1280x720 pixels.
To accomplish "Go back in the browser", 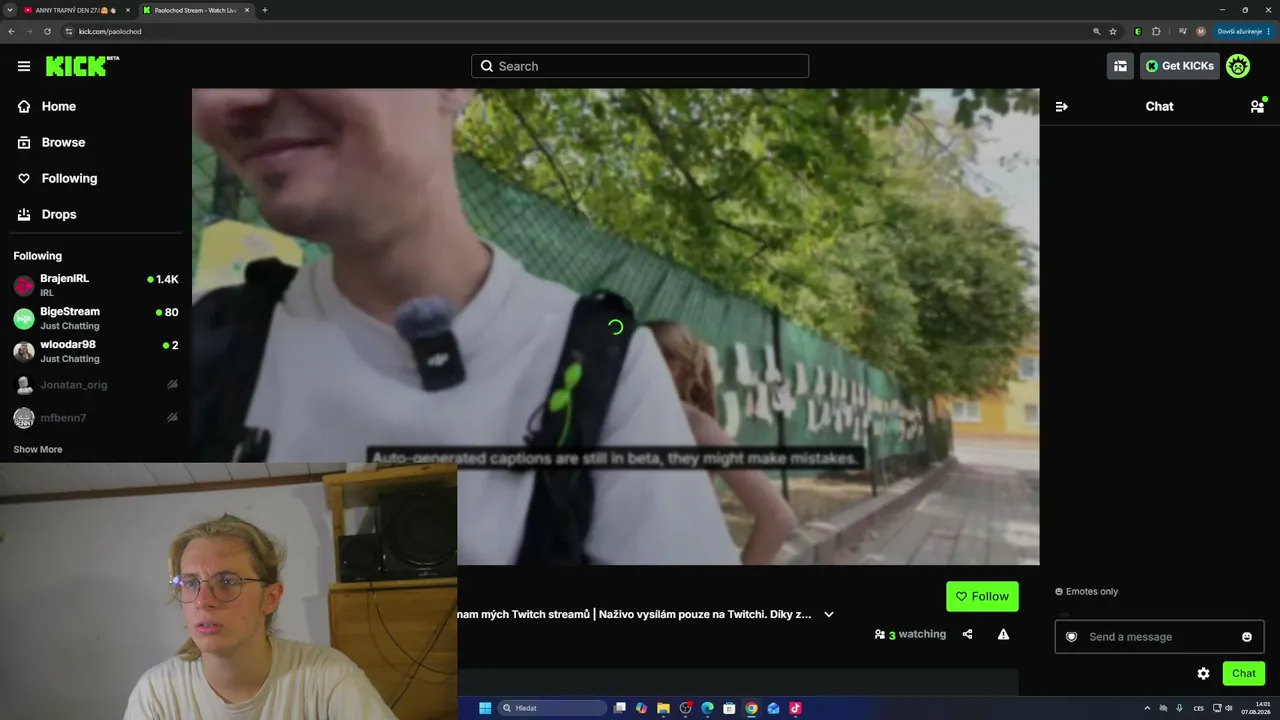I will [x=11, y=31].
